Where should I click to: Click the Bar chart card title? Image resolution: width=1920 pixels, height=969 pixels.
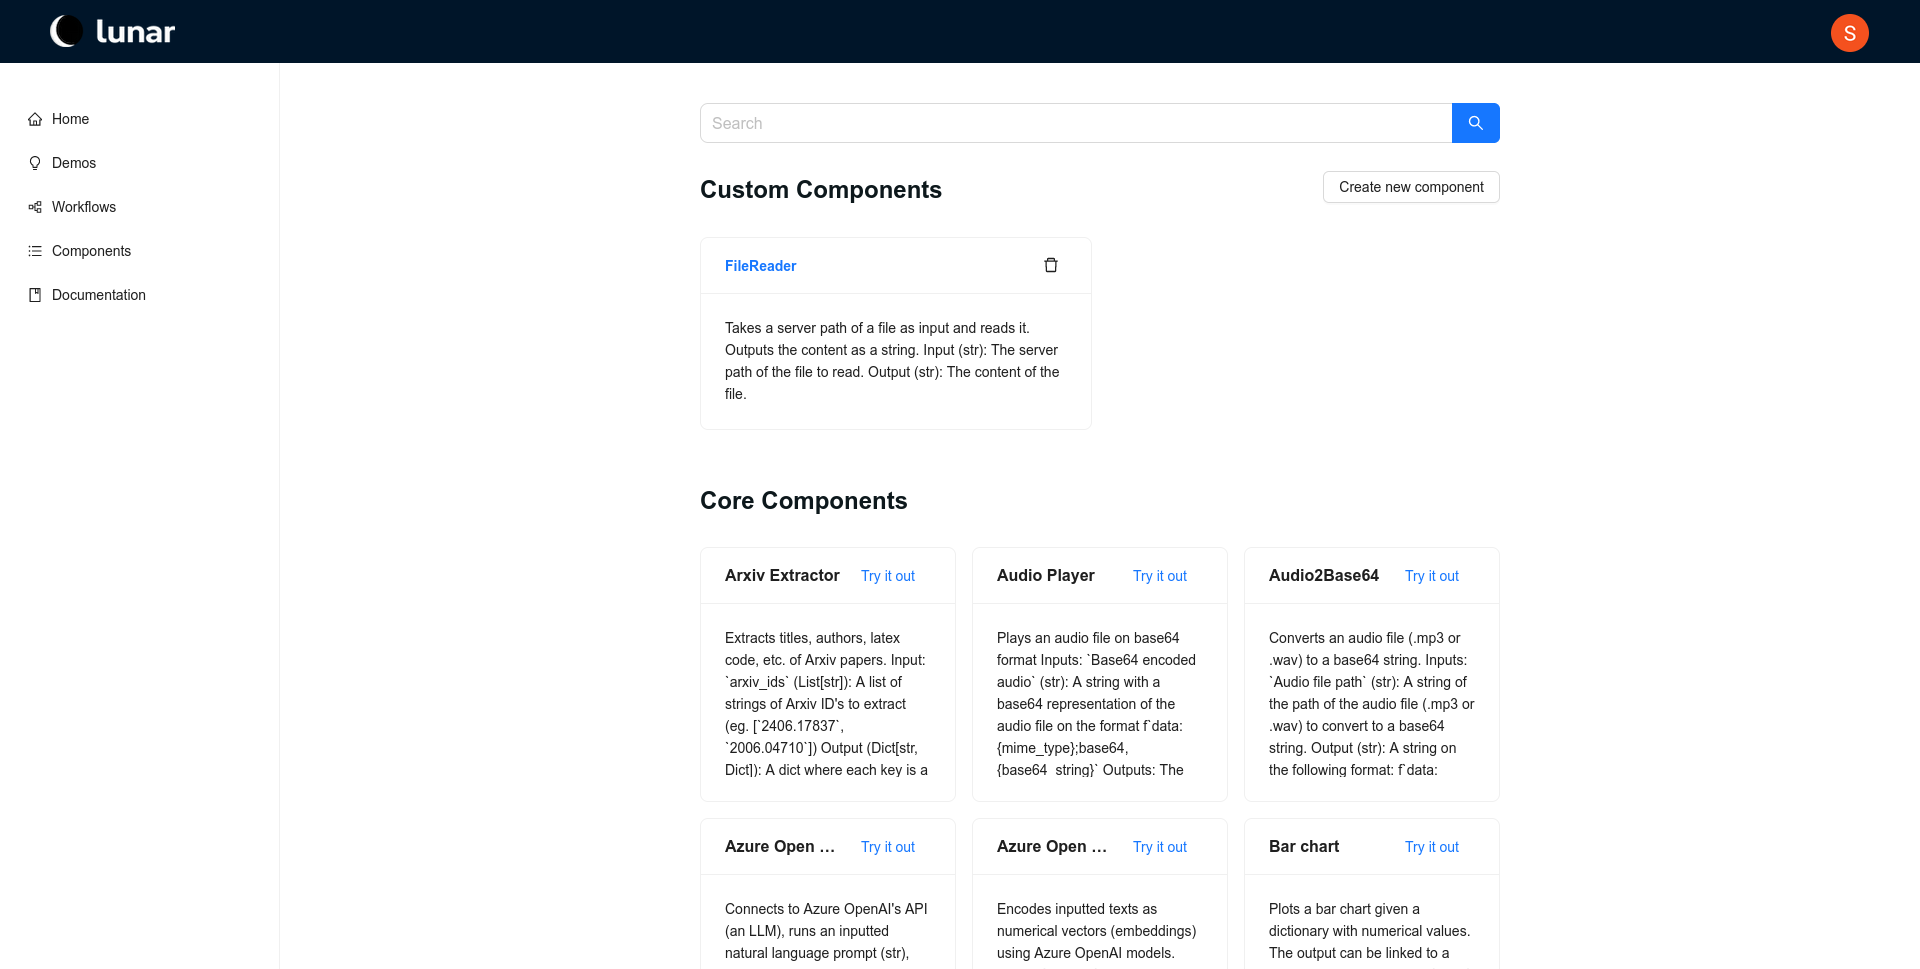(x=1304, y=847)
